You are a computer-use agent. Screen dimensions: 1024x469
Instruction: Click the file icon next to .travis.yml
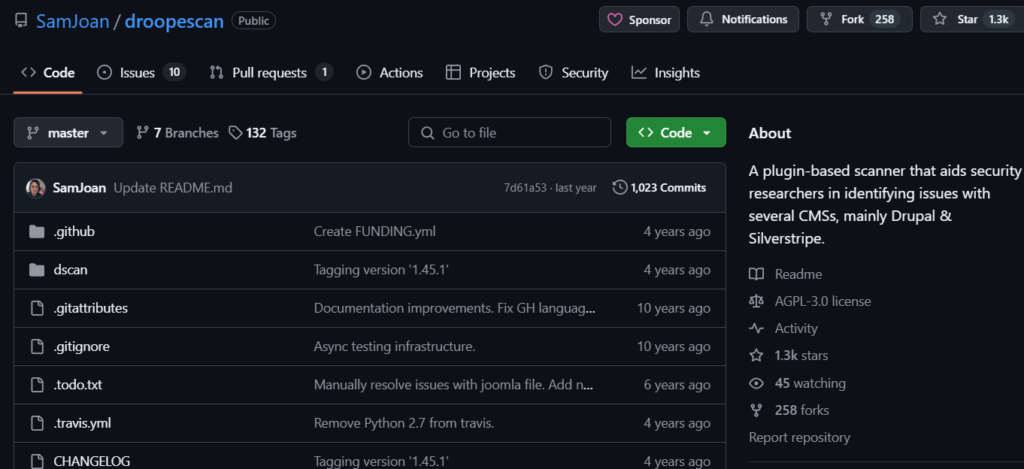click(37, 423)
